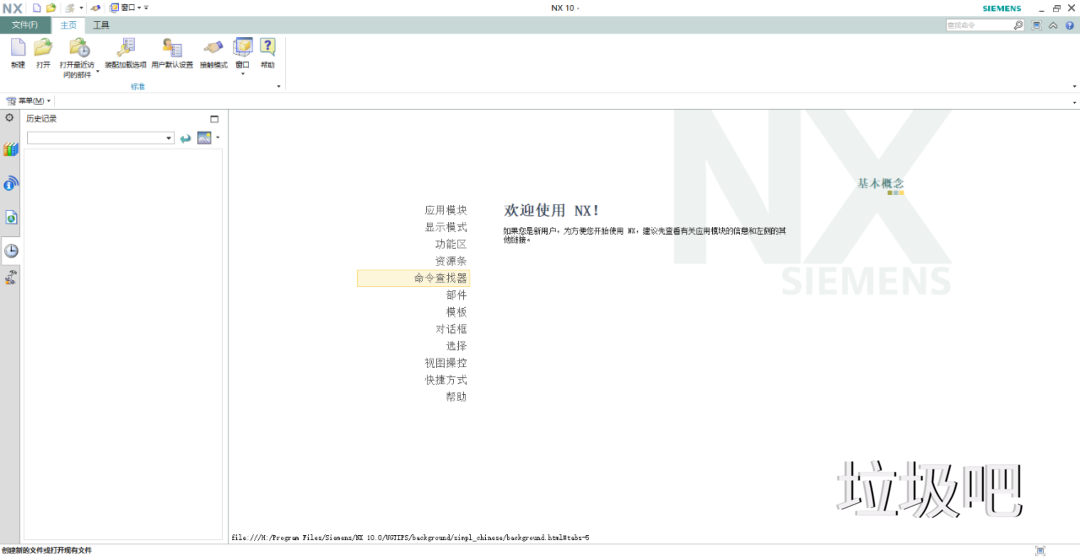Screen dimensions: 1080x557
Task: Expand the 打开最近访问的部件 recent parts dropdown
Action: click(97, 71)
